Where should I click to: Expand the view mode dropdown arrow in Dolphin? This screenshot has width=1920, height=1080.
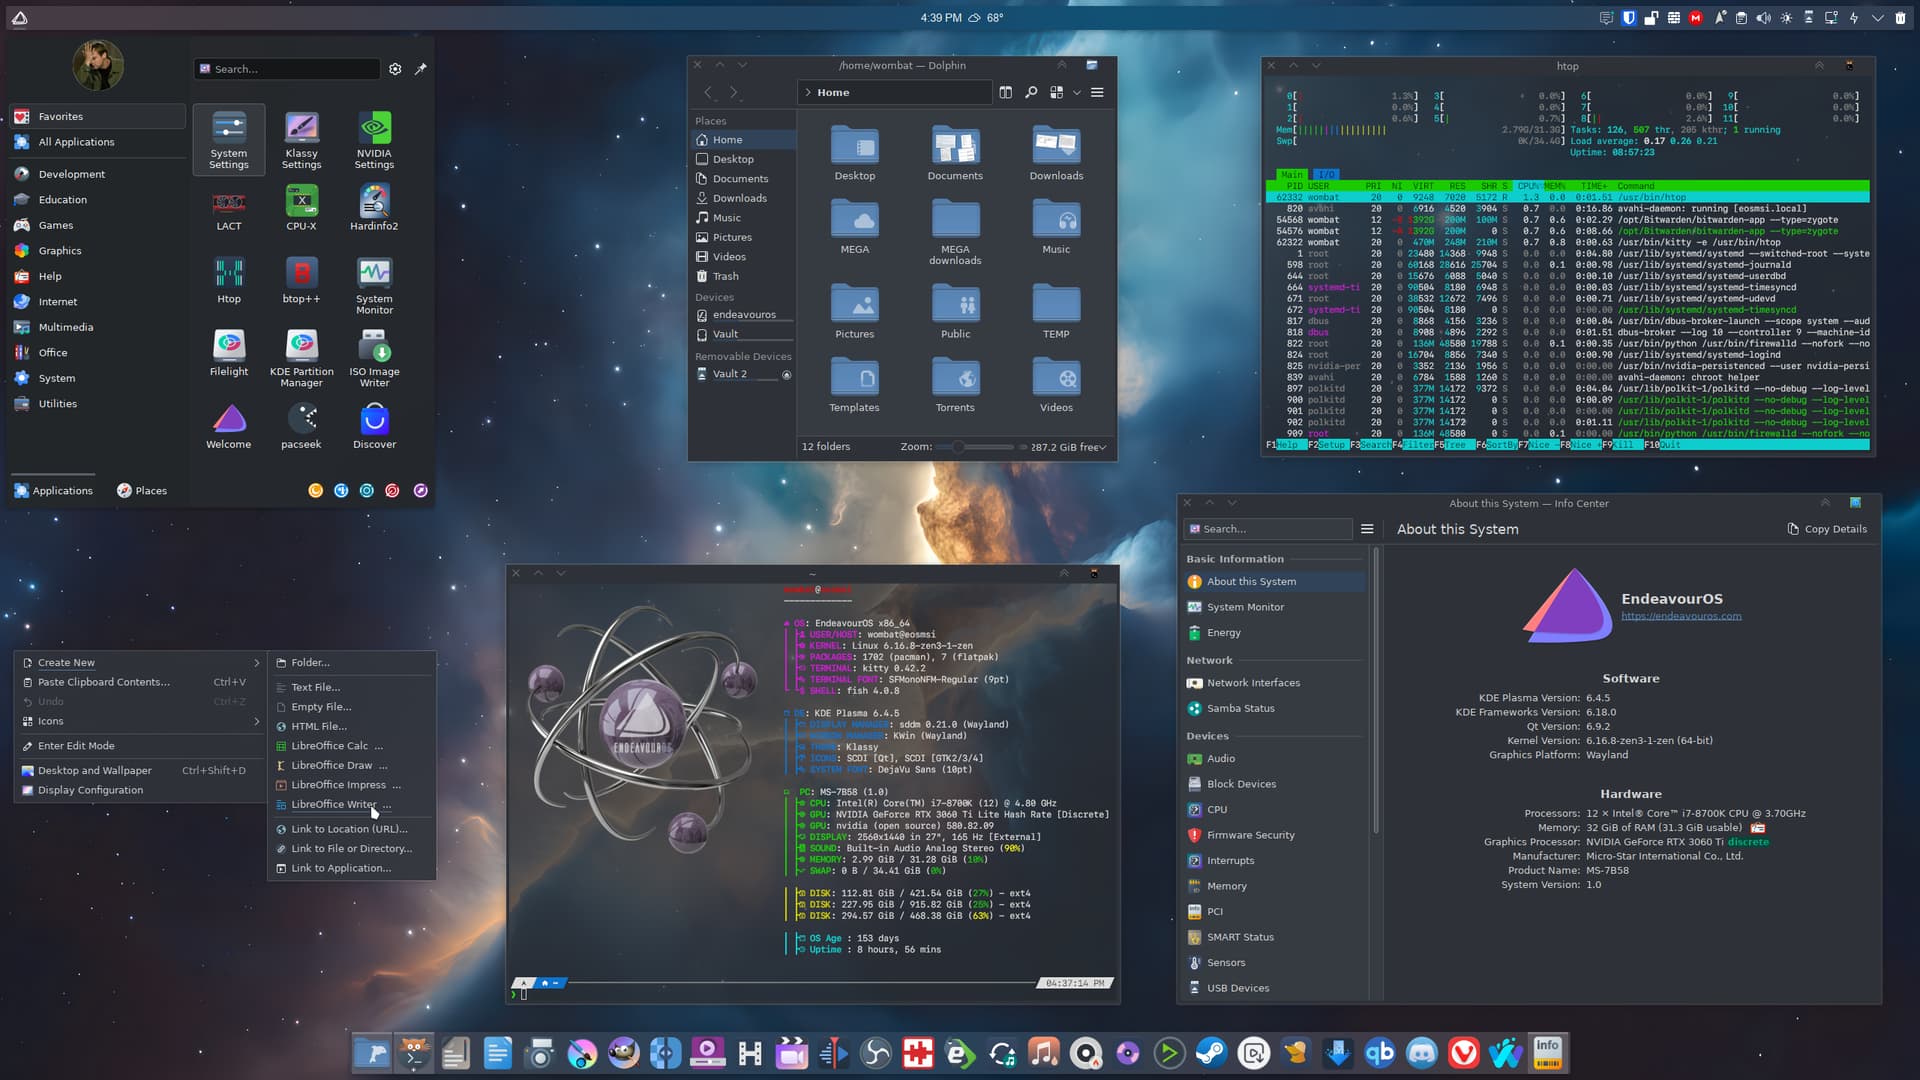(x=1077, y=92)
